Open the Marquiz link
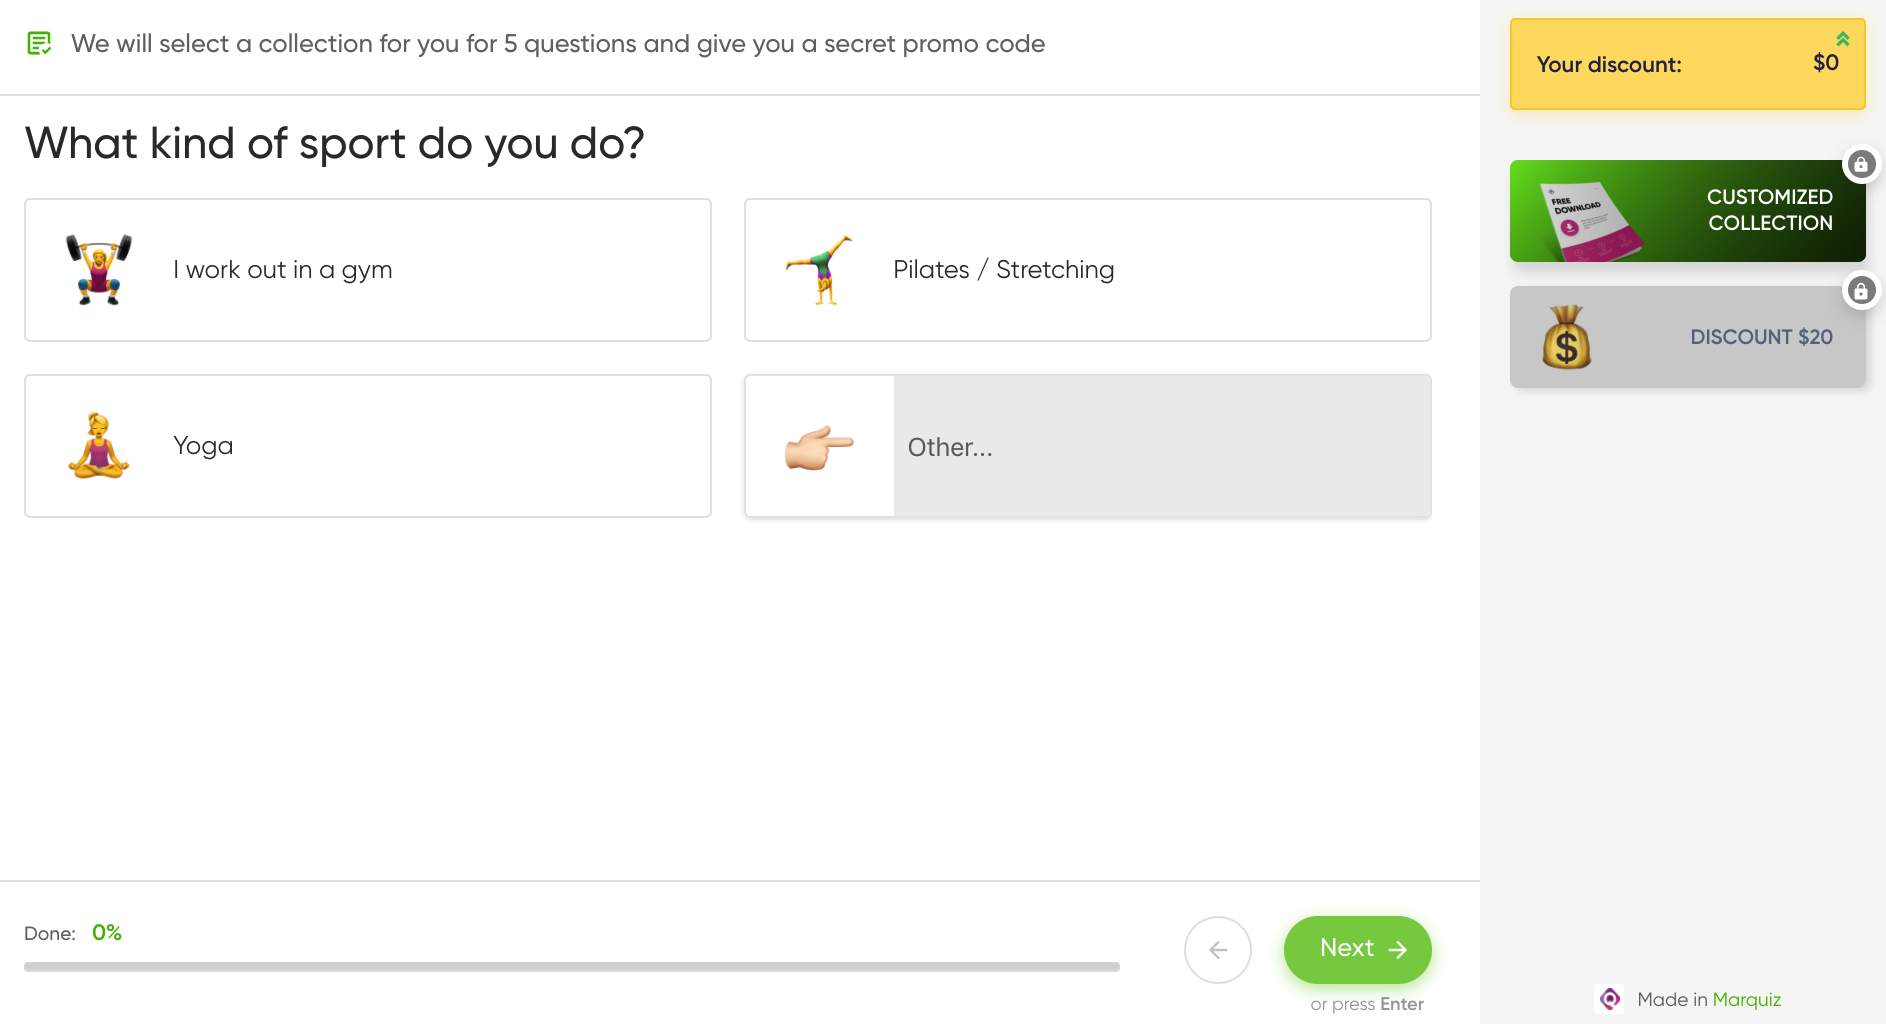The image size is (1886, 1024). (x=1746, y=999)
